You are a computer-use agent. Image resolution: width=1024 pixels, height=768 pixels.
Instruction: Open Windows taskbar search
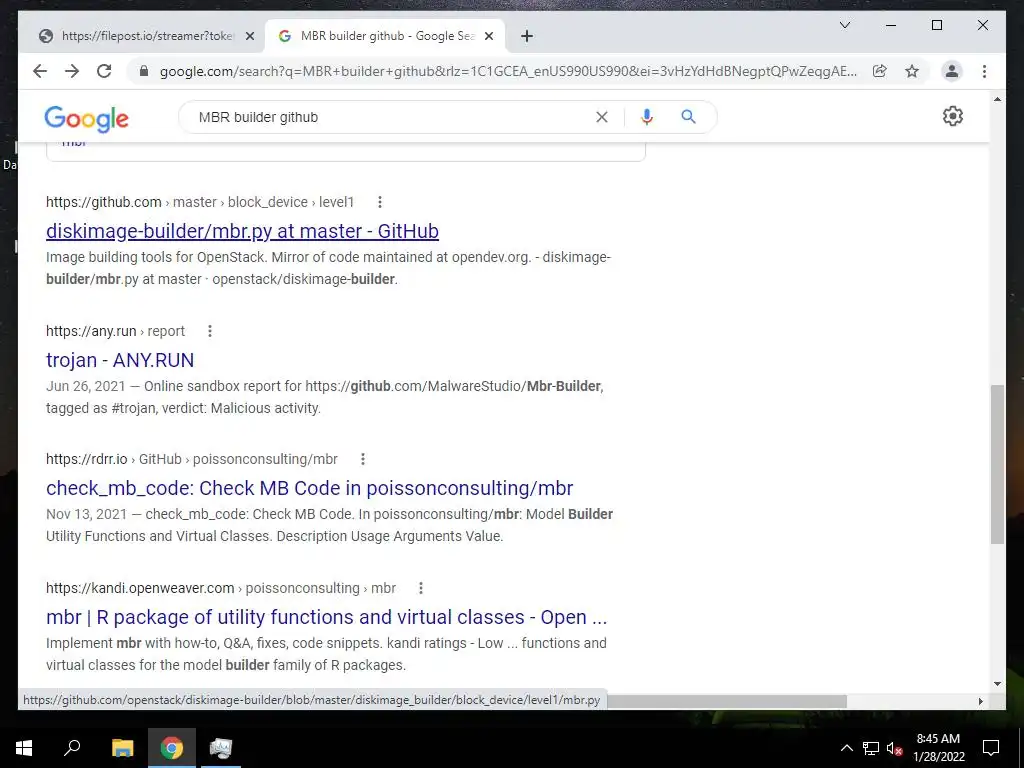click(72, 748)
